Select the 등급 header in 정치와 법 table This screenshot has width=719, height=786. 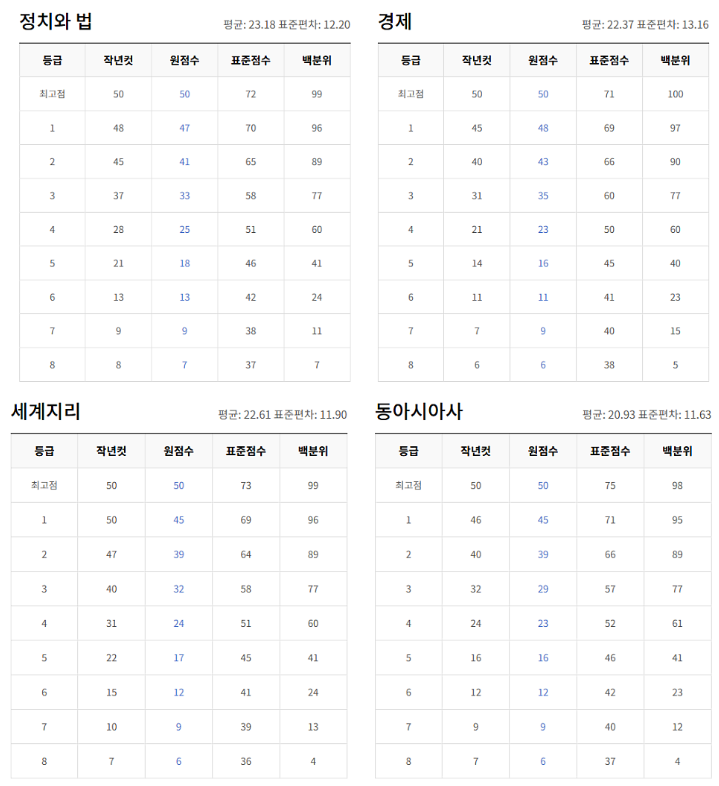click(52, 60)
